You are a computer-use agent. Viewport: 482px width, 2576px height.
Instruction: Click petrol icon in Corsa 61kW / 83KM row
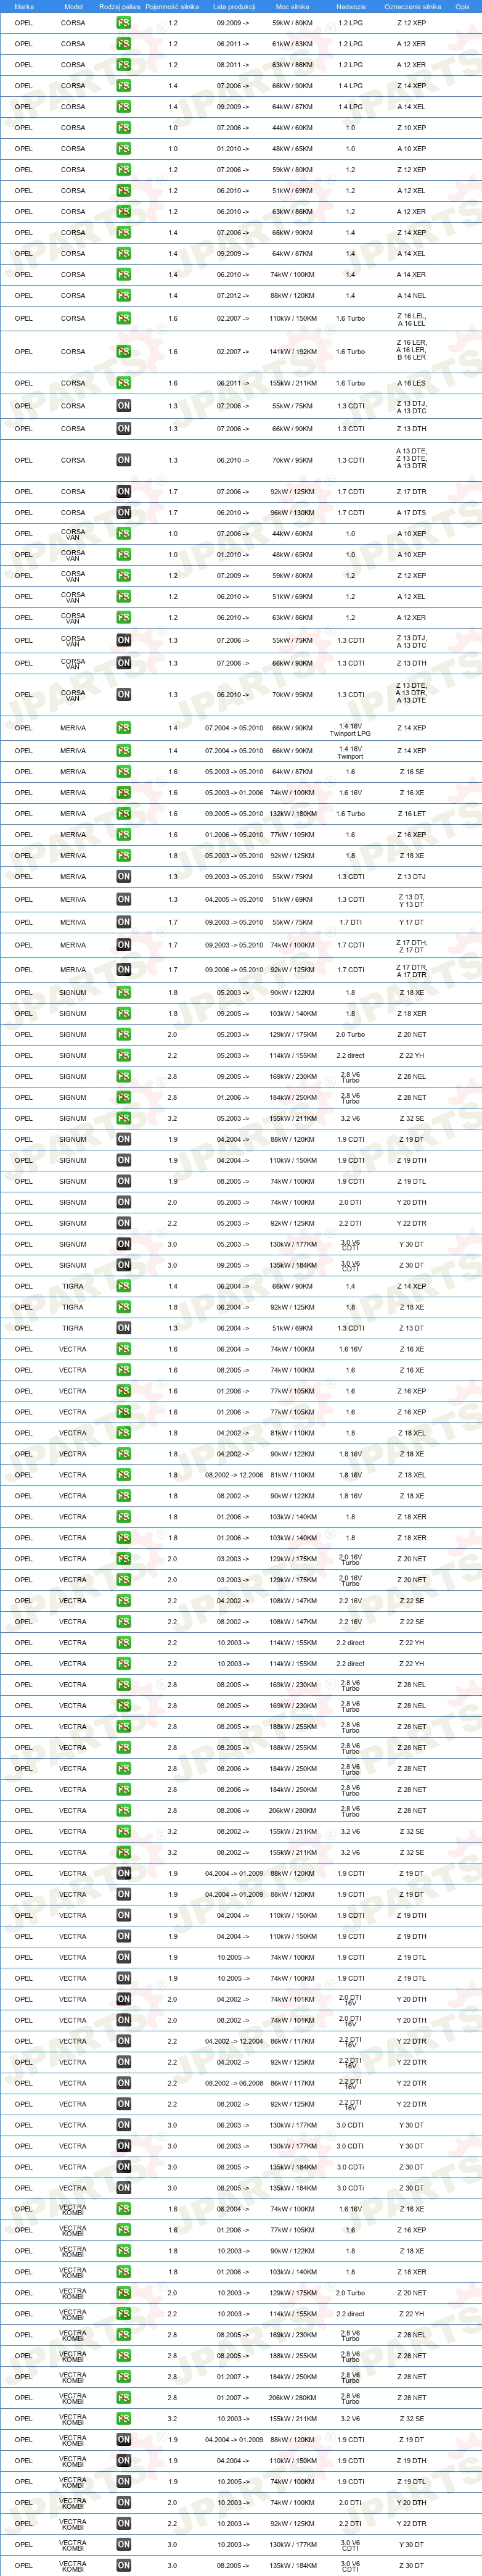123,44
